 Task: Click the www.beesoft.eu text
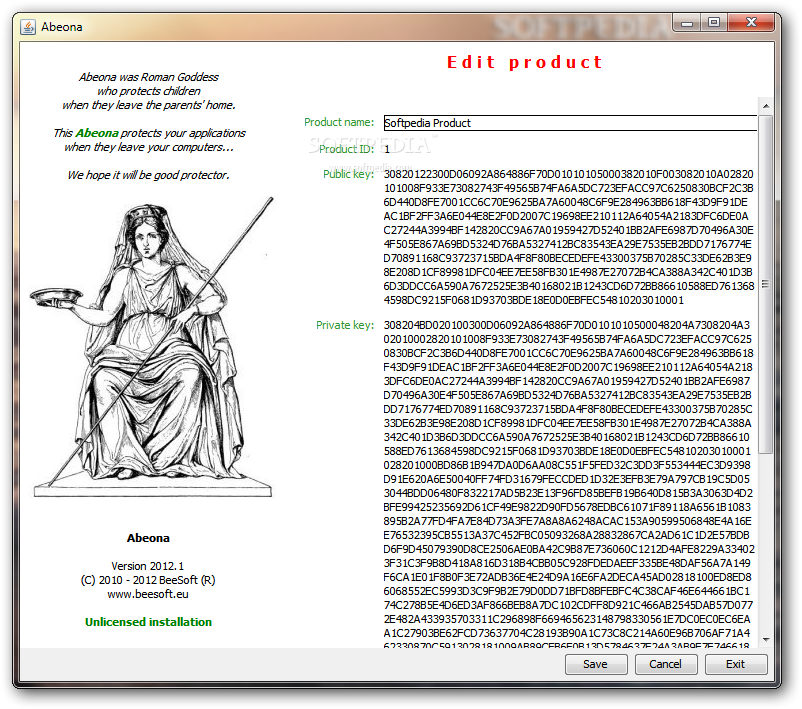click(x=148, y=594)
